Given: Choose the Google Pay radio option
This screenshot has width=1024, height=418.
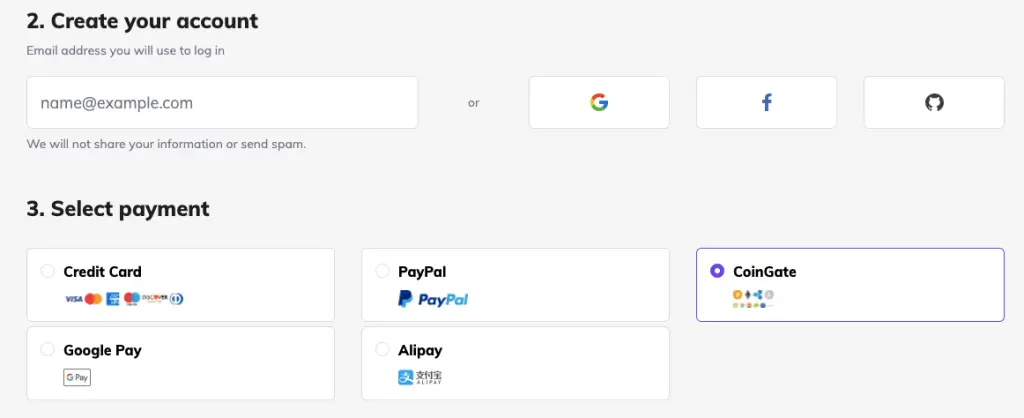Looking at the screenshot, I should click(47, 349).
